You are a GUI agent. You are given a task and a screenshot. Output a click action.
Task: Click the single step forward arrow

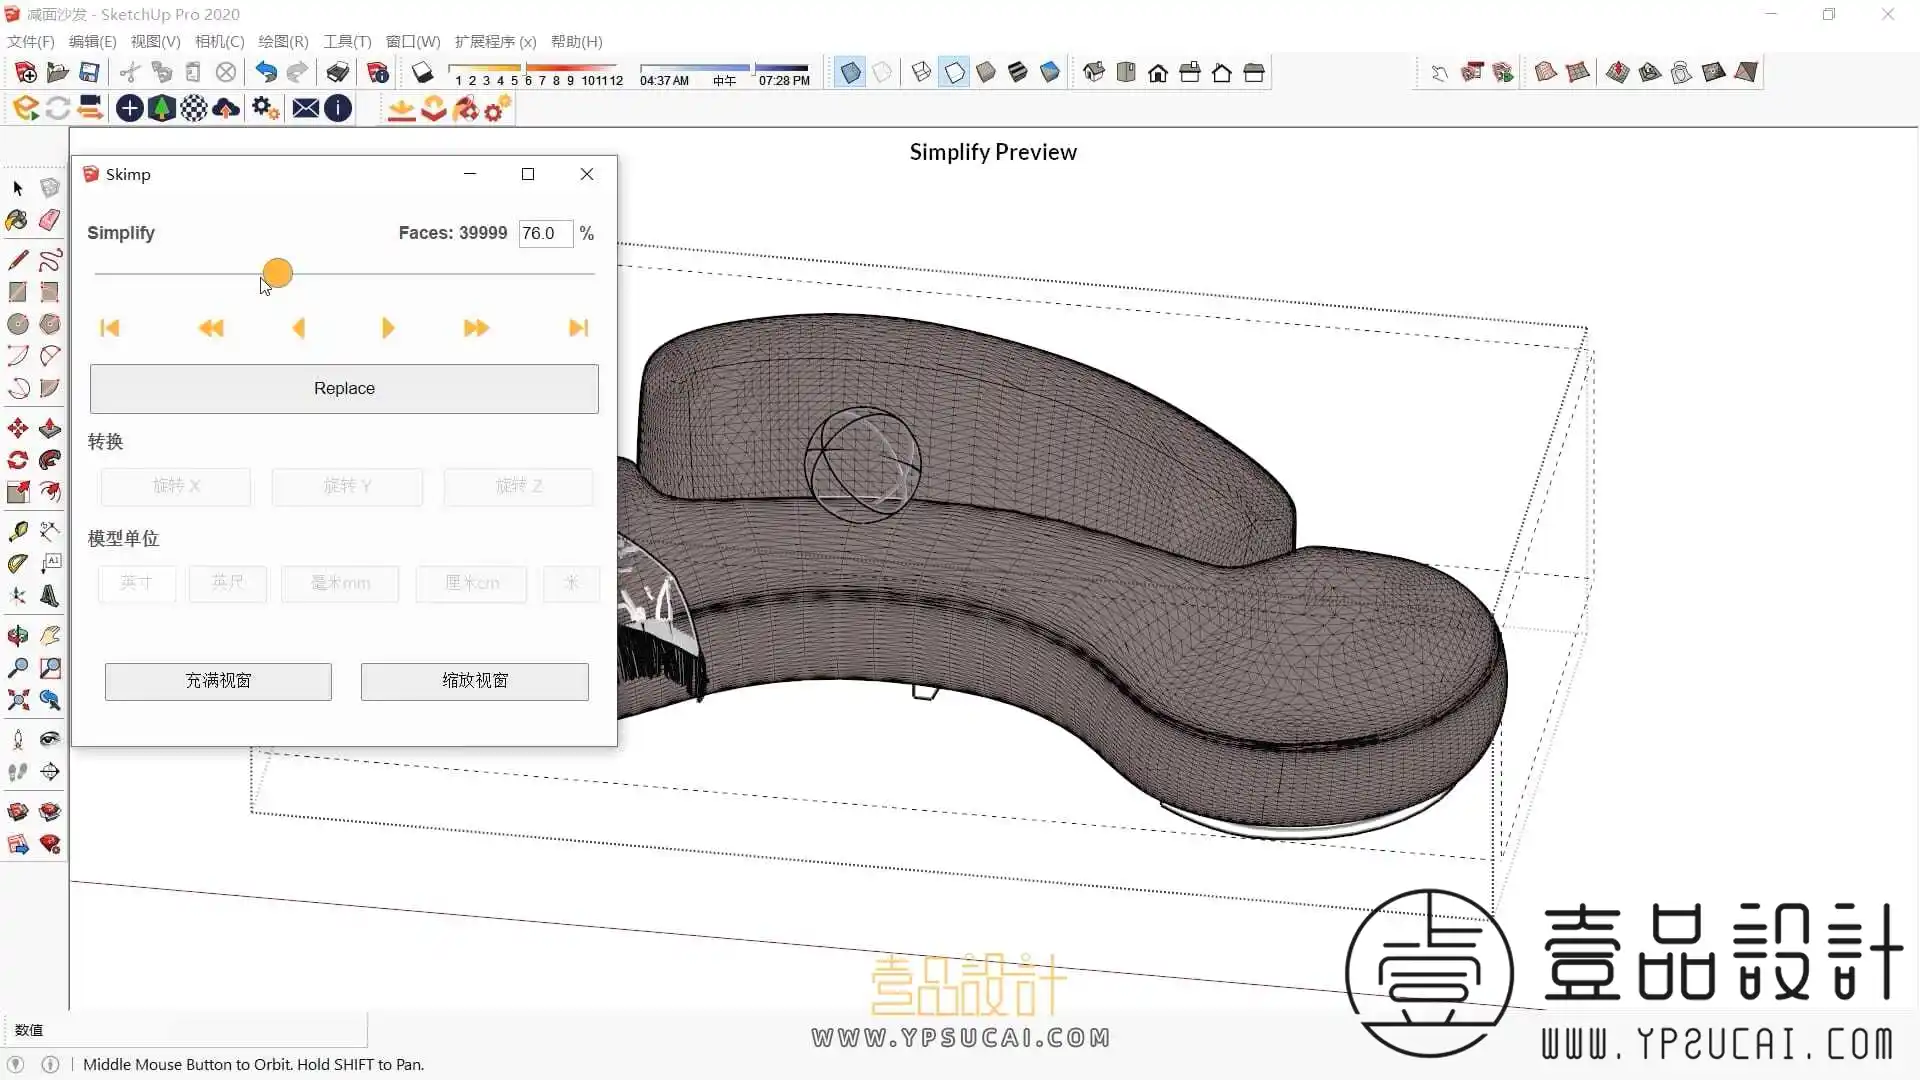pyautogui.click(x=388, y=328)
